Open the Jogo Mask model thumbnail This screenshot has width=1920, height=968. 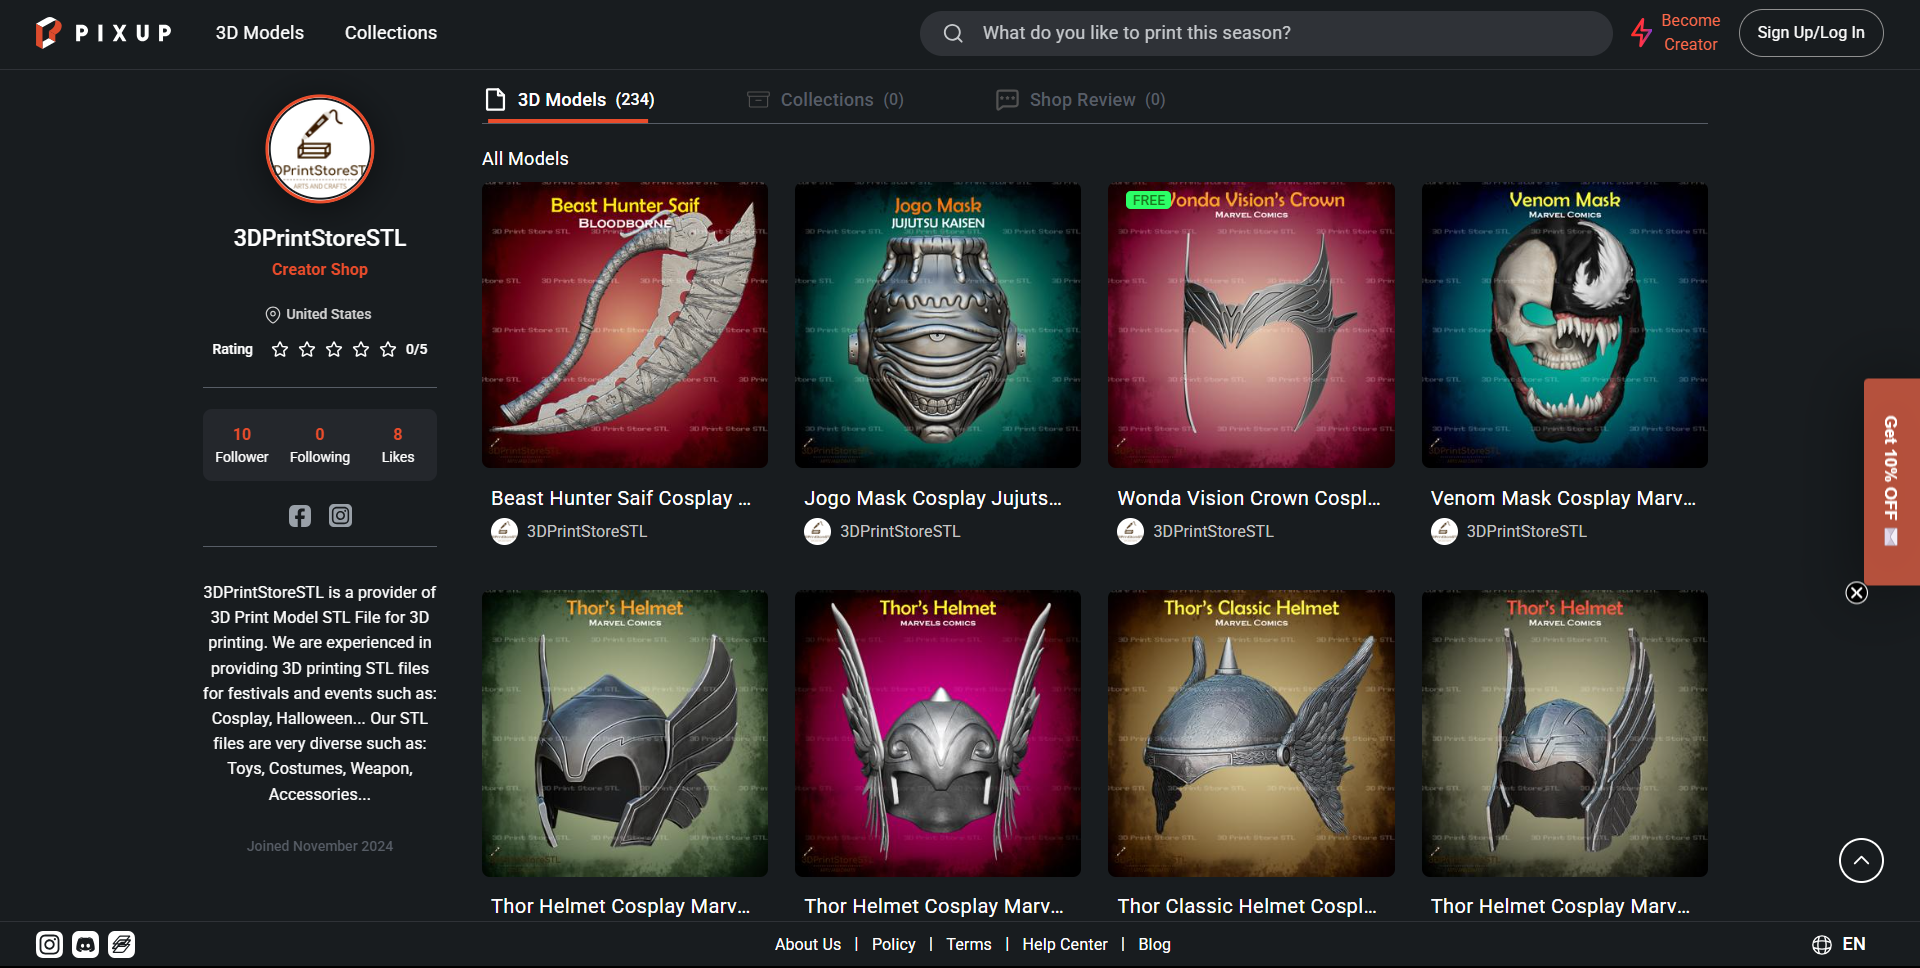937,325
